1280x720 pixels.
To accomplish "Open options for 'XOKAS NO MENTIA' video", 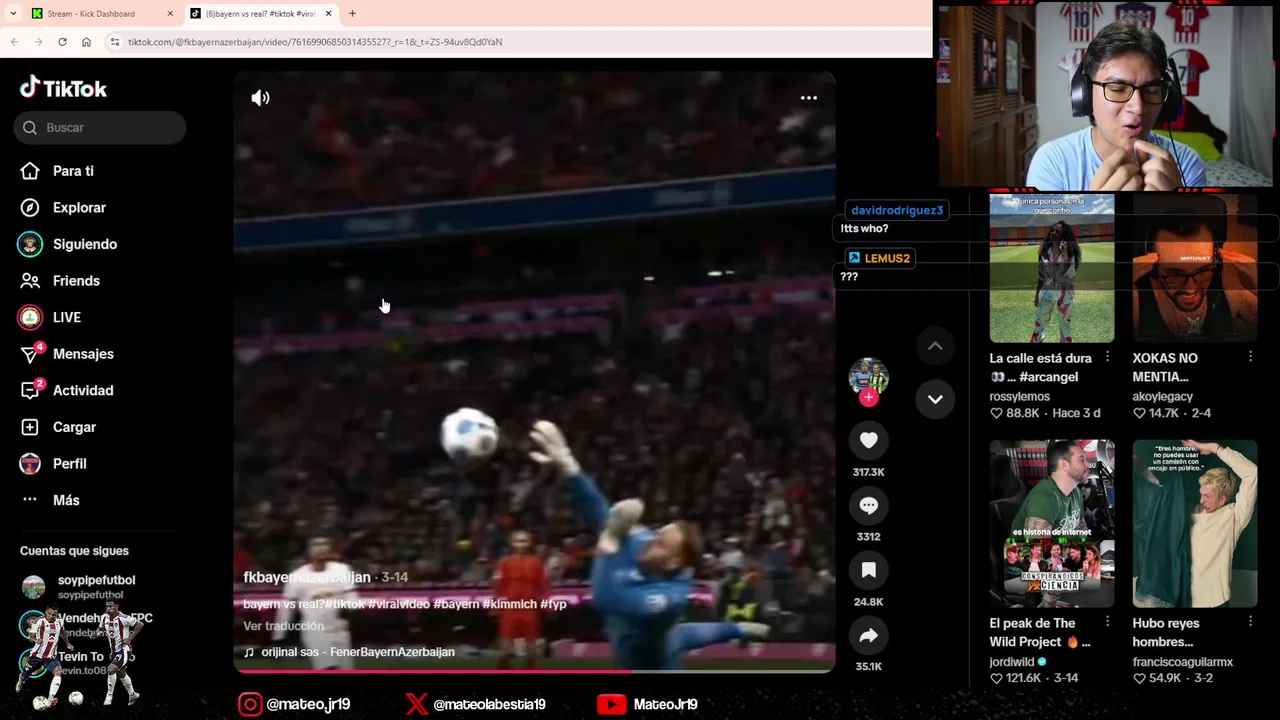I will (1250, 357).
